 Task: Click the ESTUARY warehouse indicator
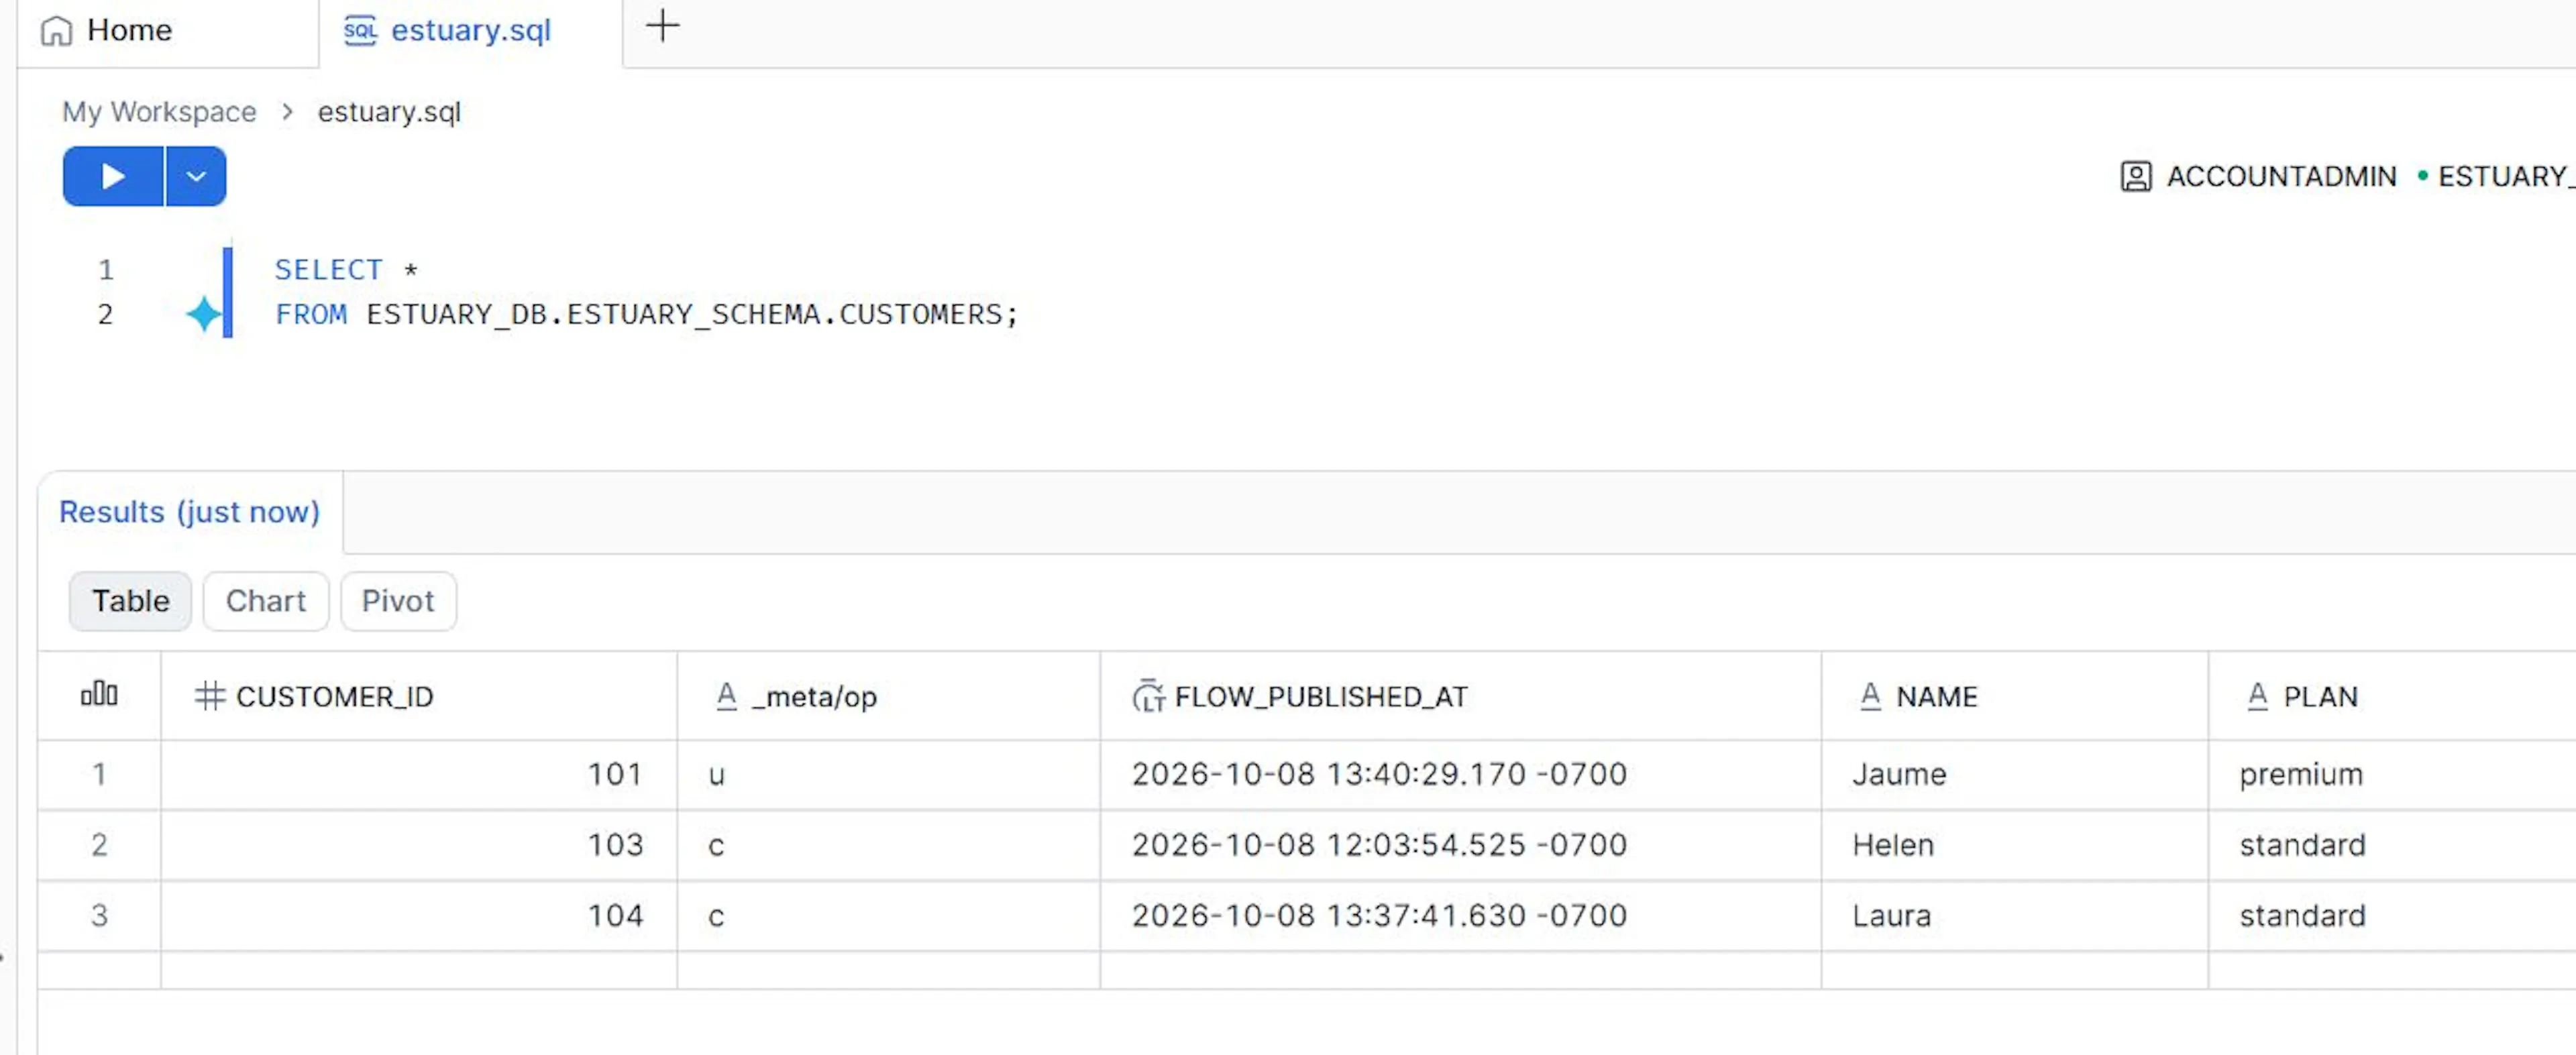[2496, 177]
